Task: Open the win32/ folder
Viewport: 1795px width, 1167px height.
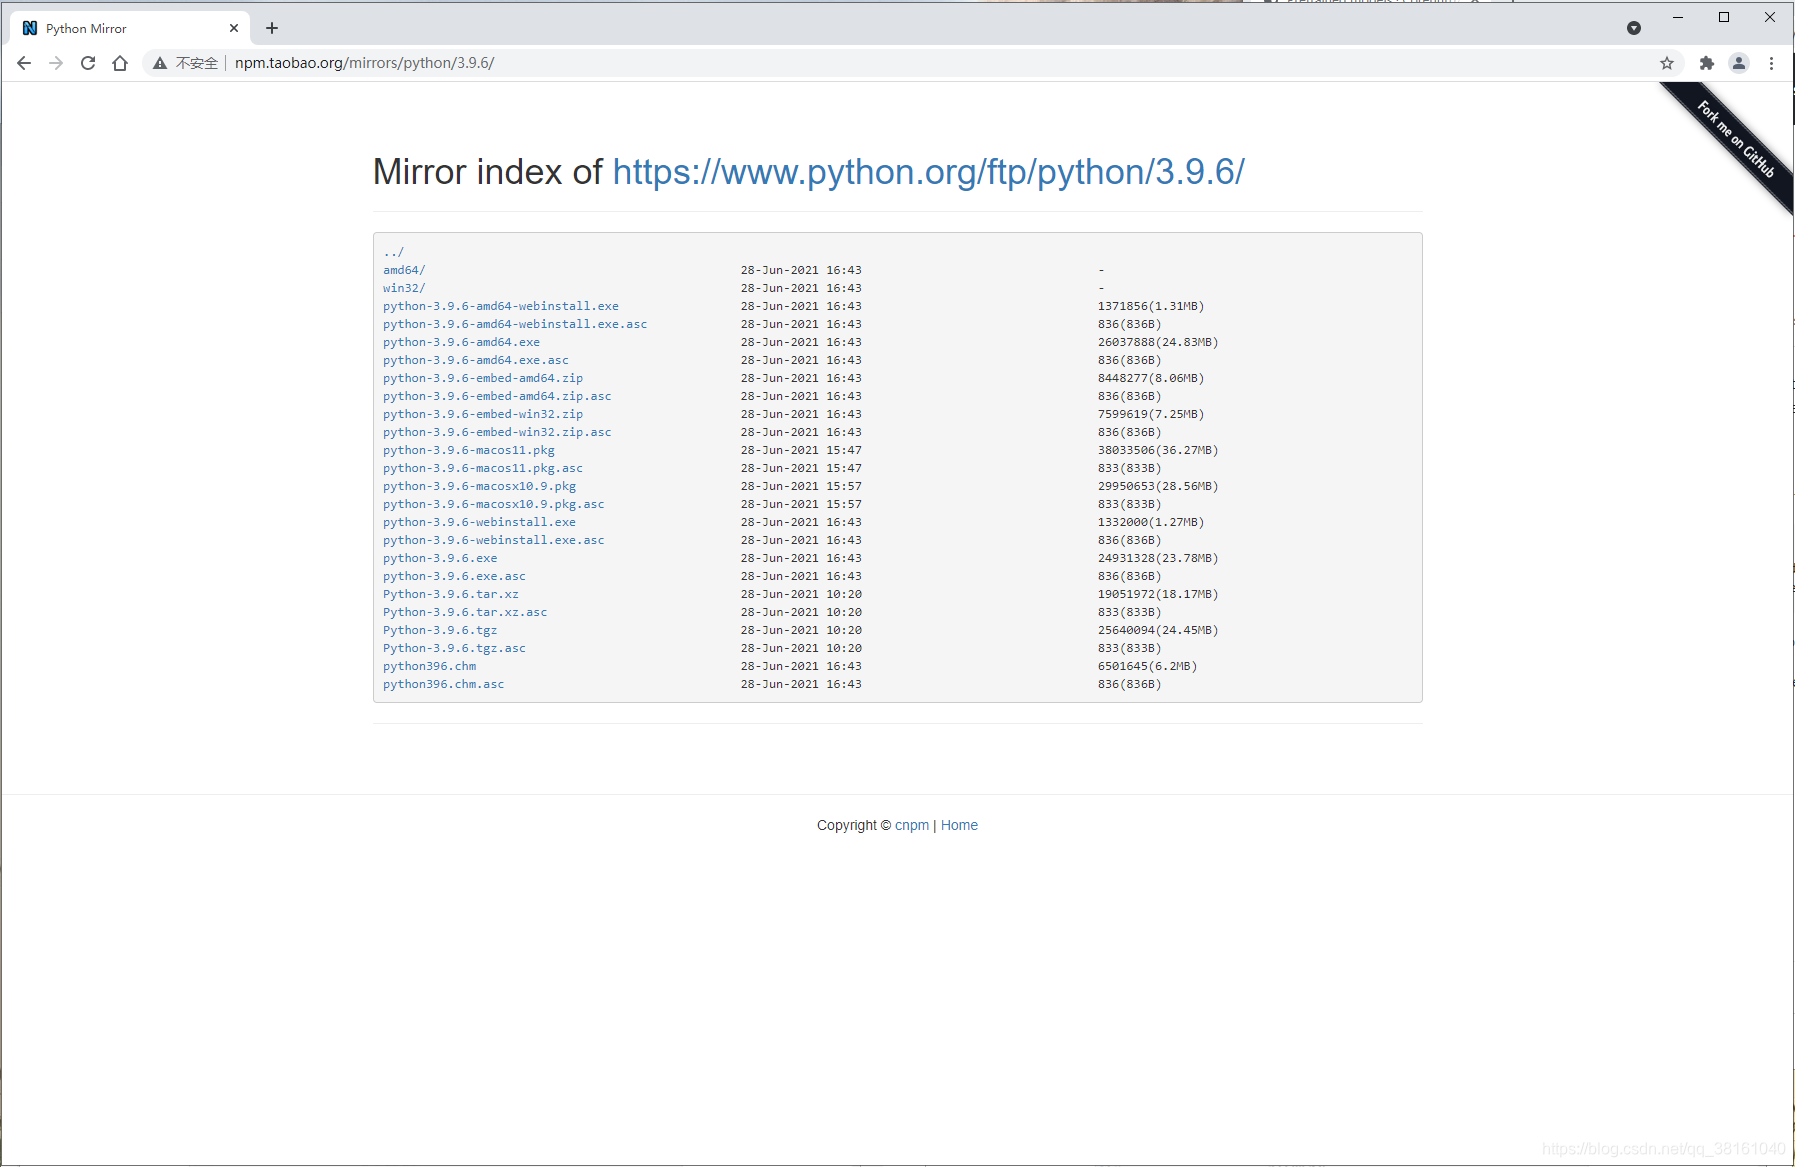Action: (404, 288)
